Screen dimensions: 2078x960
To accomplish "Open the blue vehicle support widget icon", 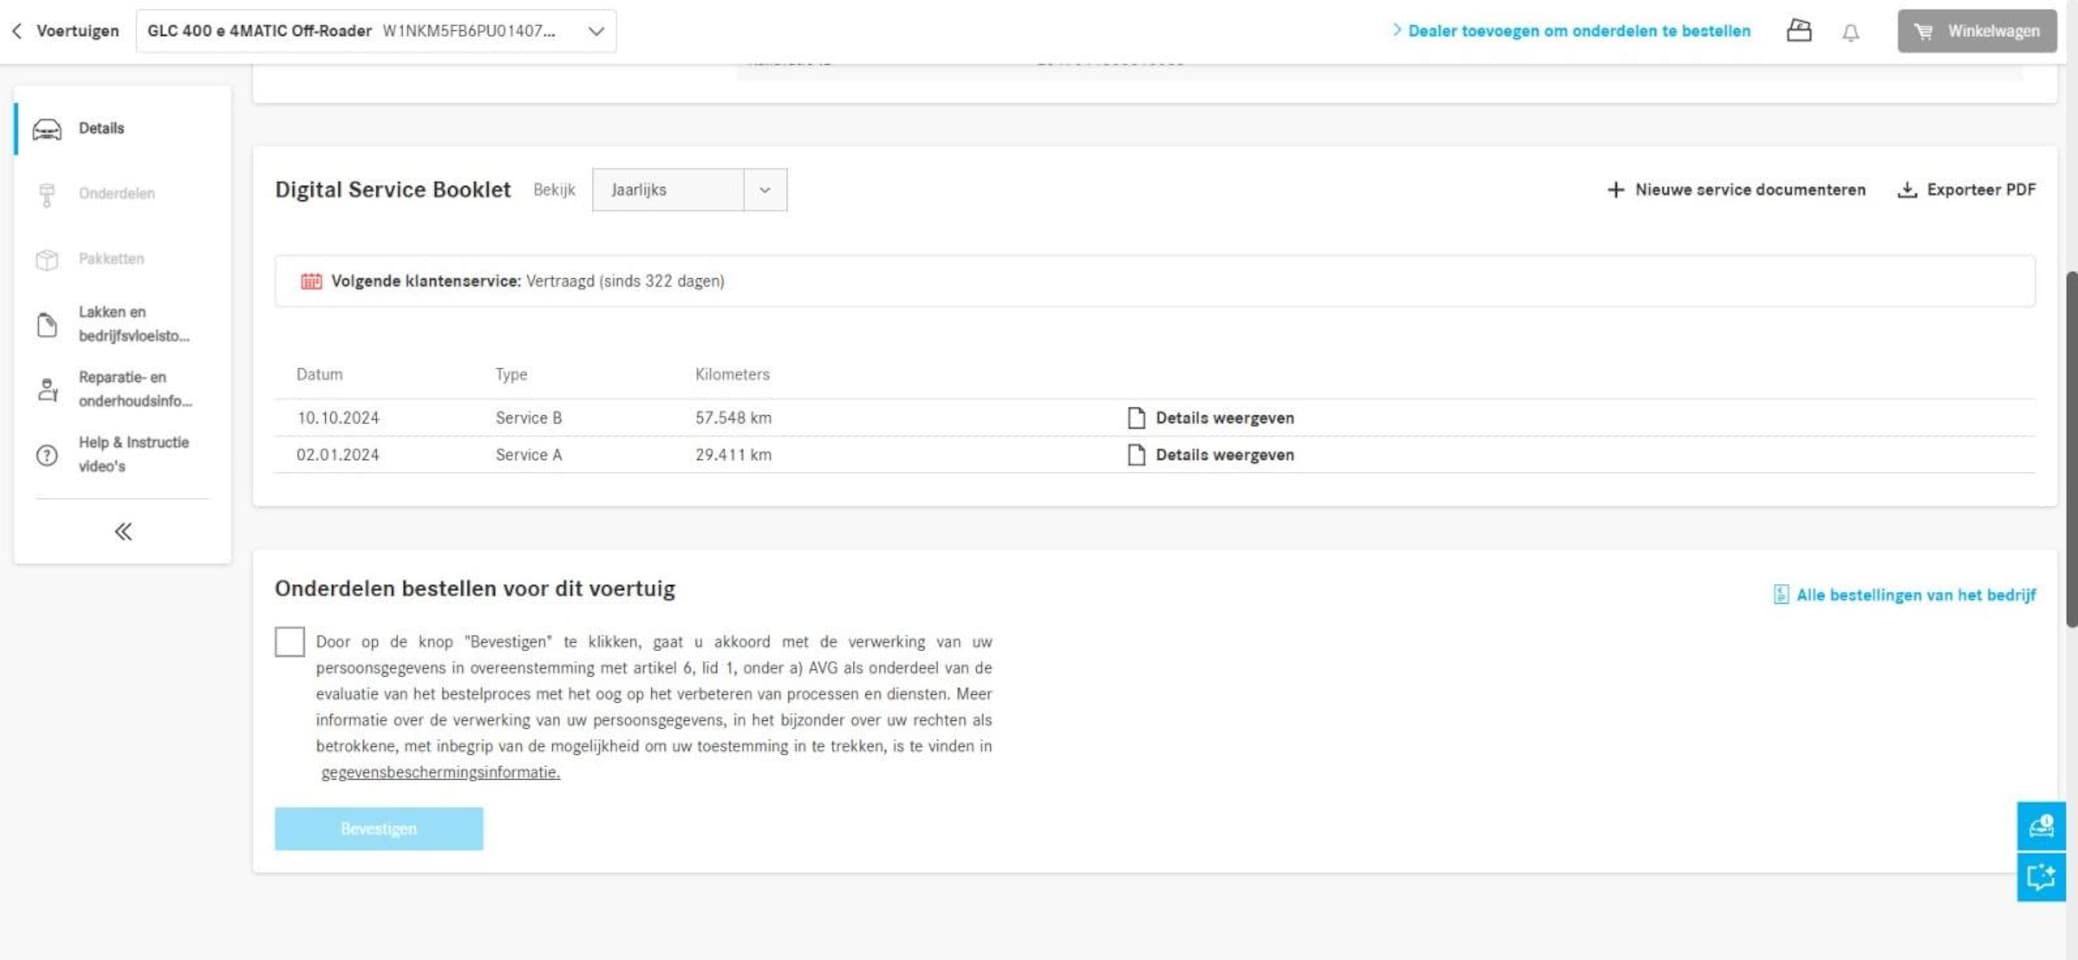I will [x=2041, y=826].
